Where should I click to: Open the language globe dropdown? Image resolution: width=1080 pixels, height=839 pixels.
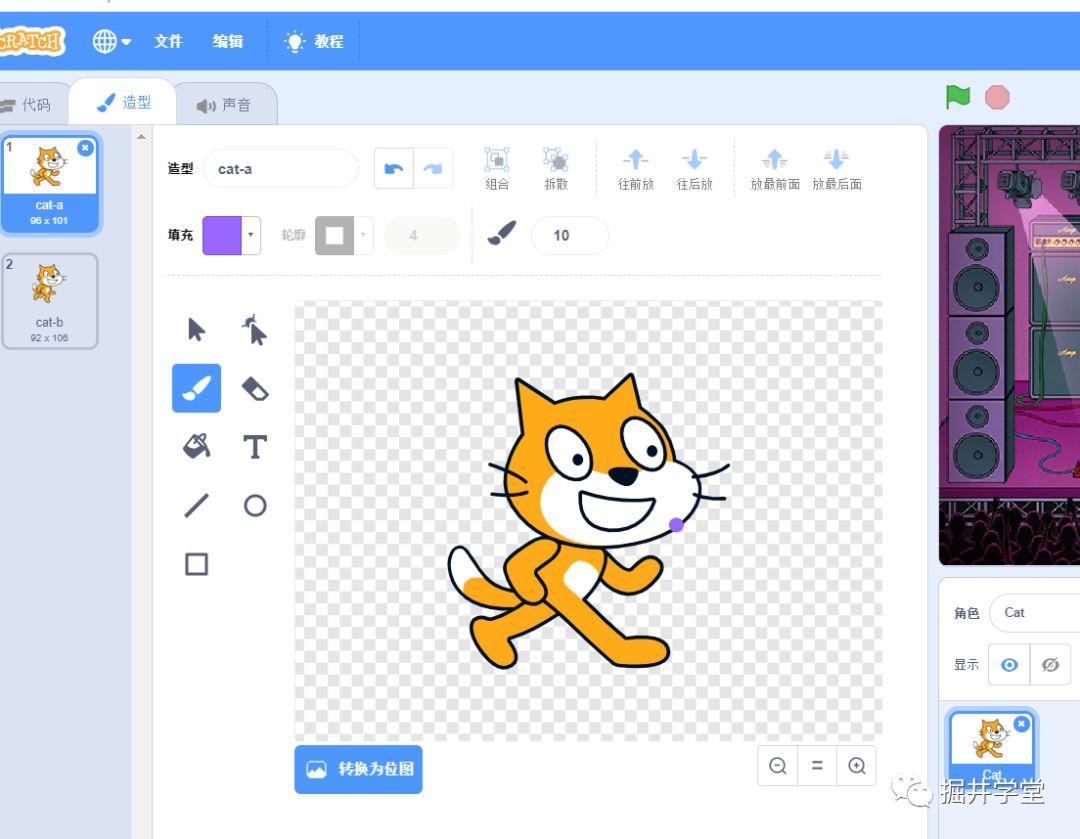(x=112, y=41)
